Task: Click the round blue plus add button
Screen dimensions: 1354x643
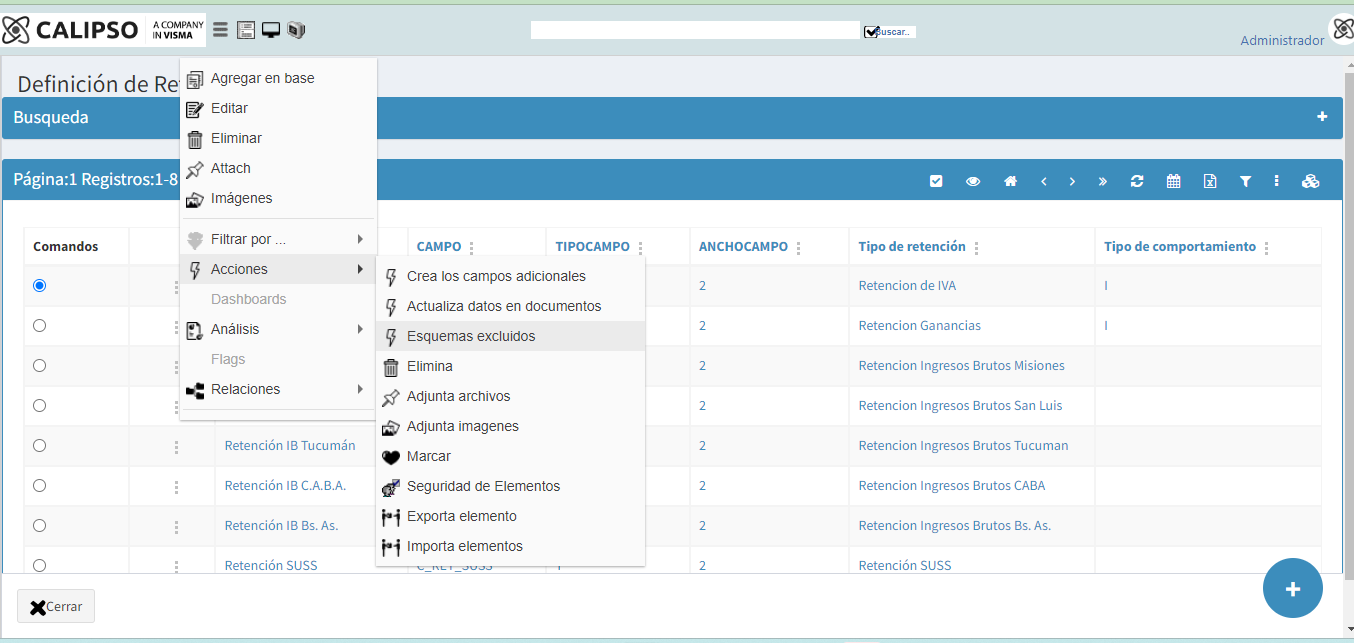Action: click(x=1293, y=588)
